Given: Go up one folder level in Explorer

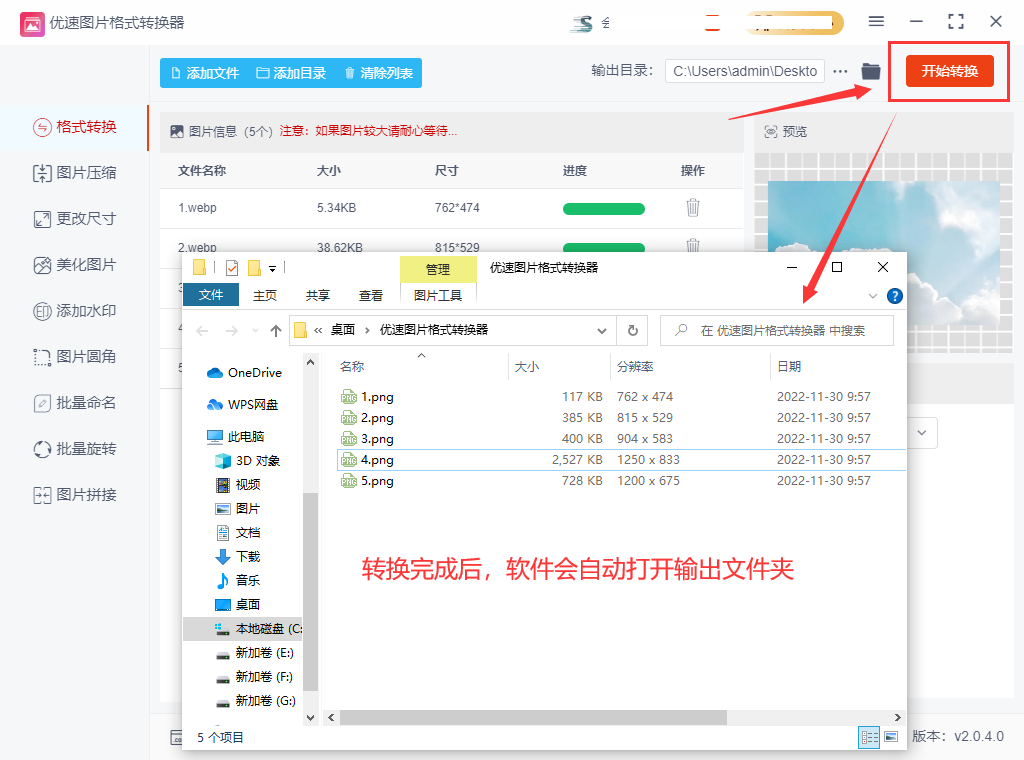Looking at the screenshot, I should pos(276,331).
